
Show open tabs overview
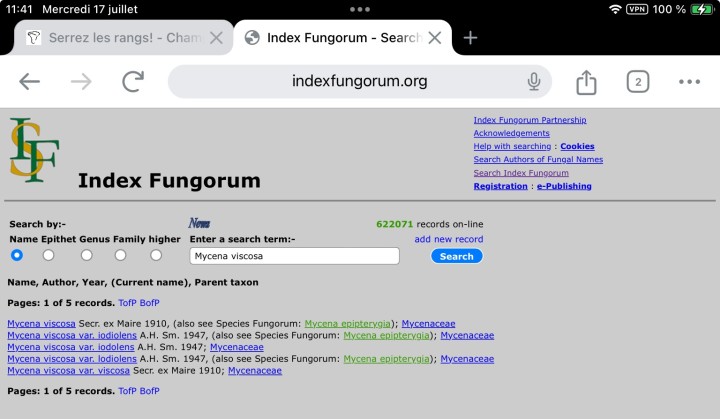(638, 82)
